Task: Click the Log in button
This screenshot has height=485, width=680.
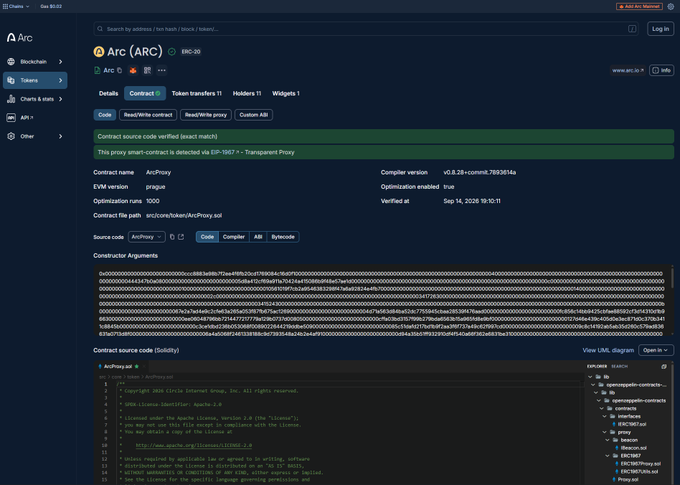Action: (660, 29)
